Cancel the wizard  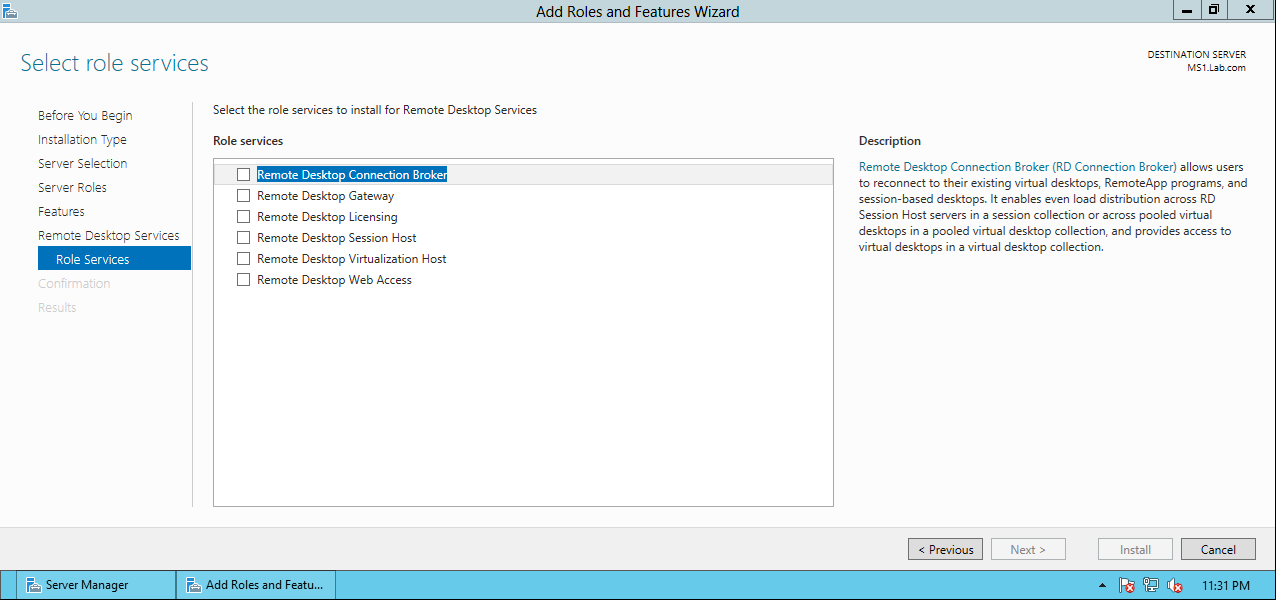[x=1218, y=549]
